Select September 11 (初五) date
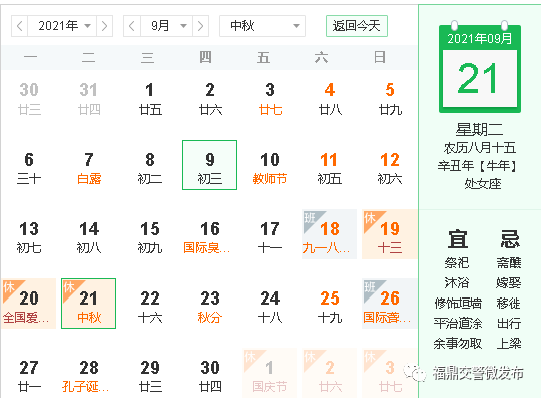This screenshot has width=541, height=398. click(330, 168)
